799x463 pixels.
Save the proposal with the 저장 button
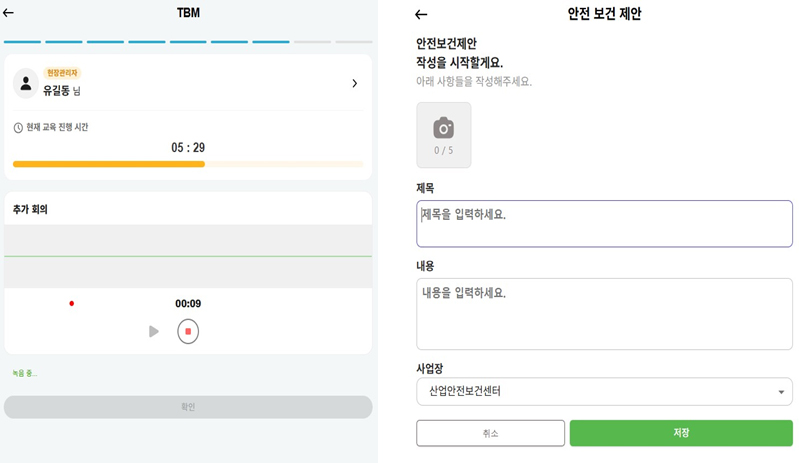pyautogui.click(x=681, y=433)
